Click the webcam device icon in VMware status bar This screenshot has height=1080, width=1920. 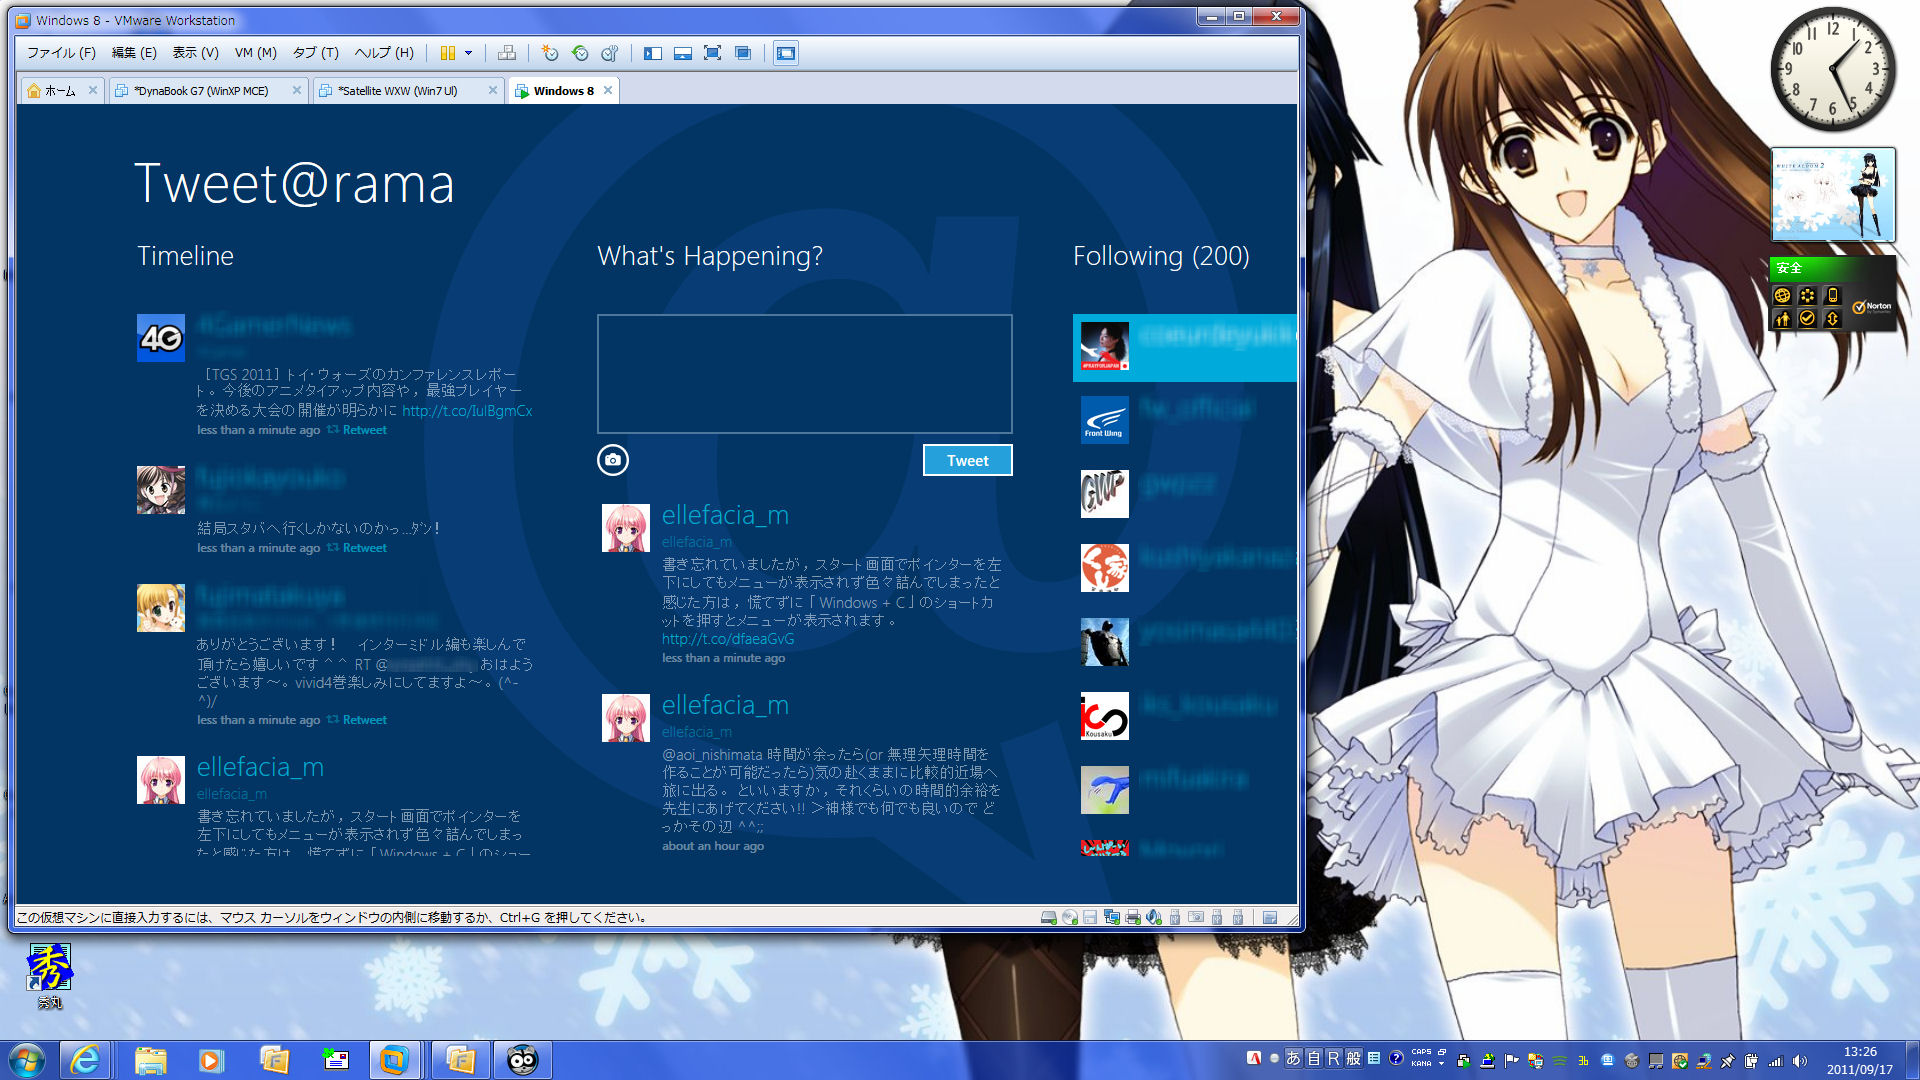pos(1196,917)
